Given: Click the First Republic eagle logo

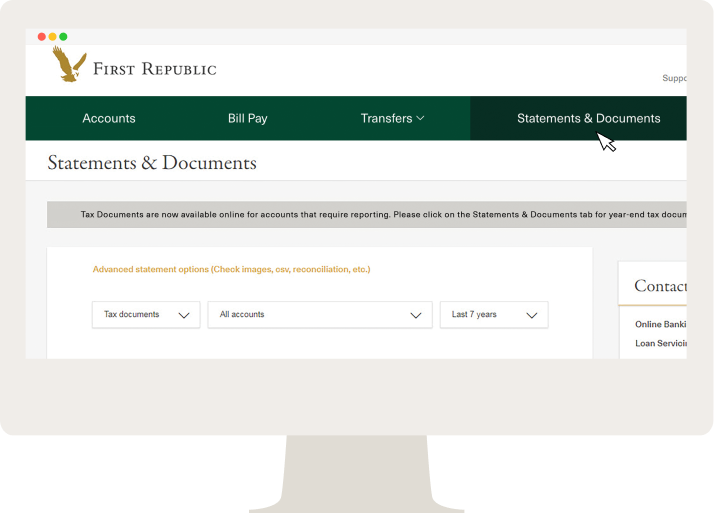Looking at the screenshot, I should 69,64.
